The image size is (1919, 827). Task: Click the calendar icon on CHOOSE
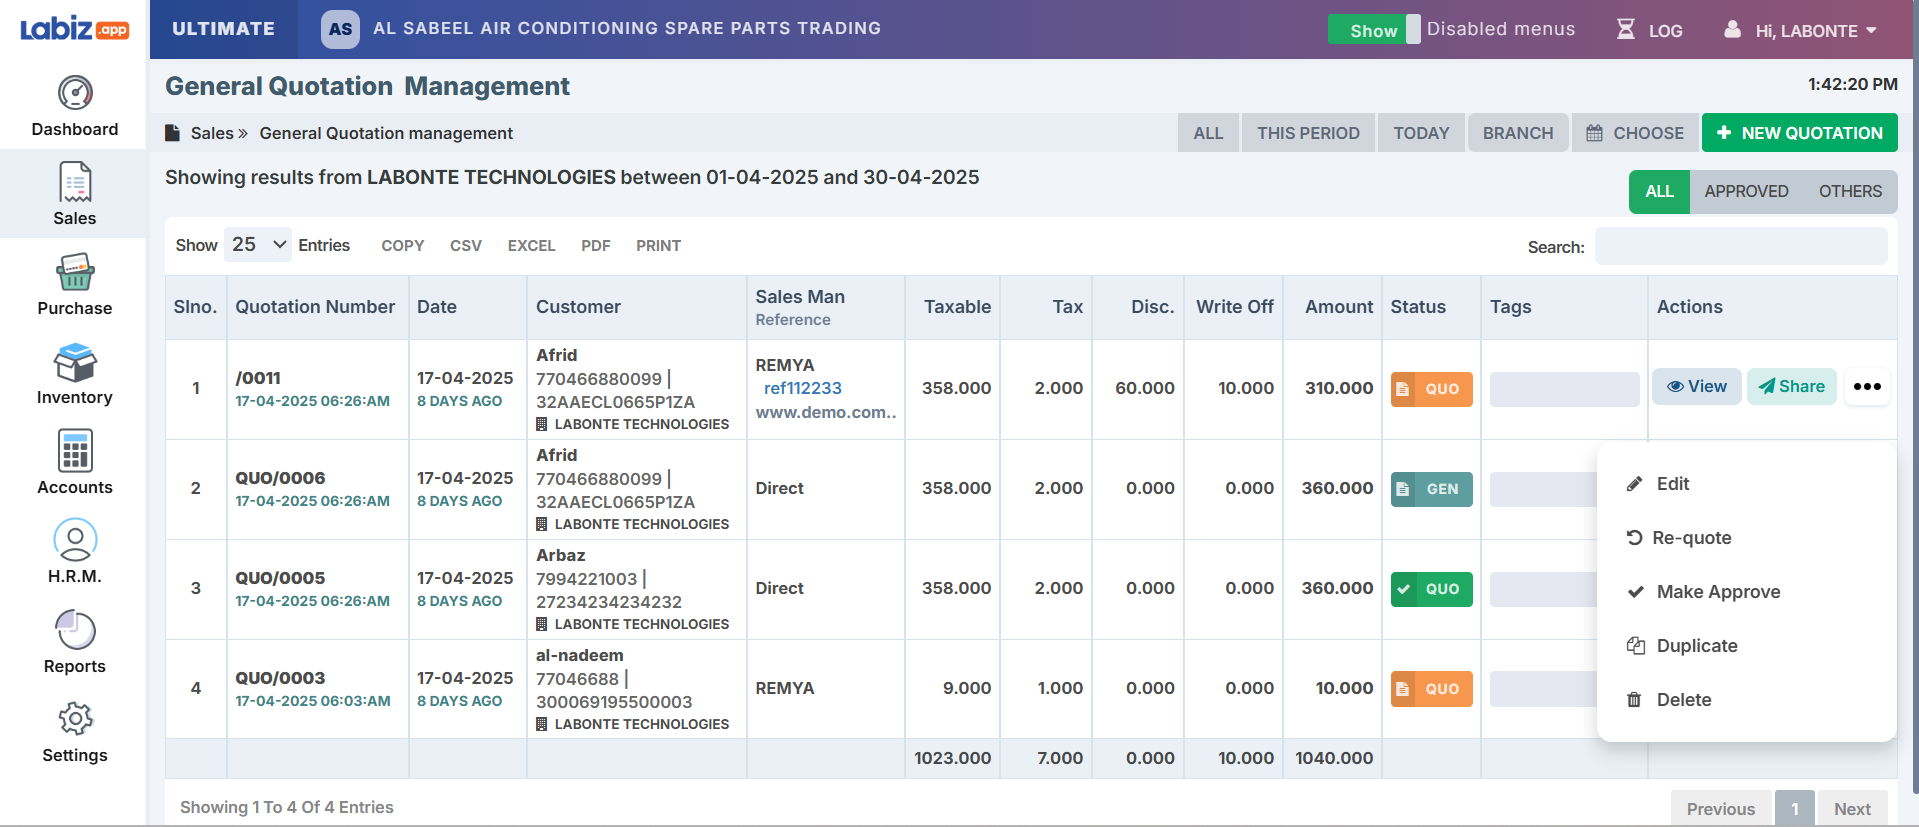click(x=1595, y=133)
